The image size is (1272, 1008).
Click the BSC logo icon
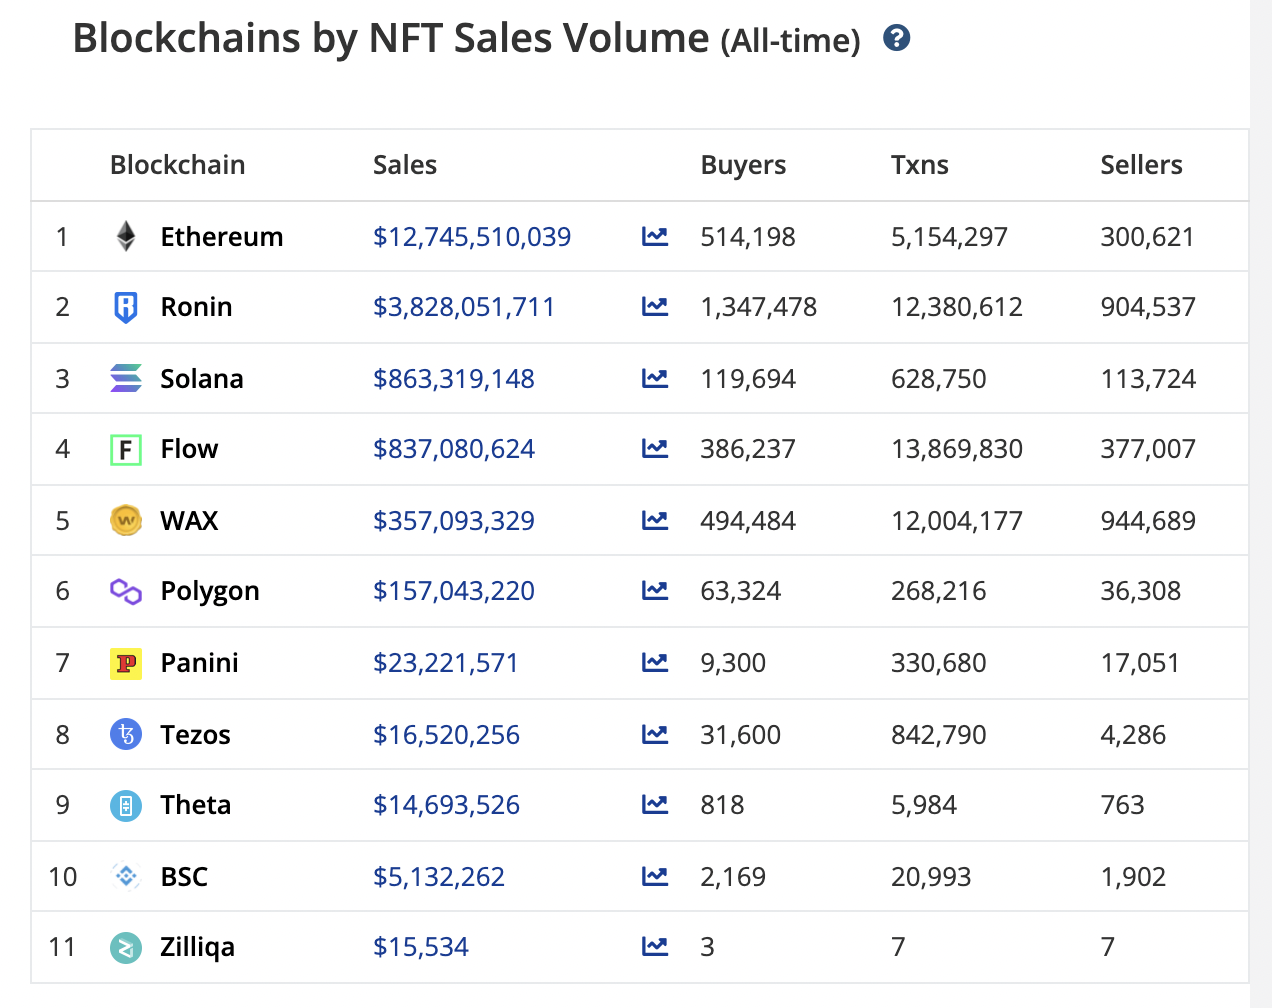[x=126, y=877]
